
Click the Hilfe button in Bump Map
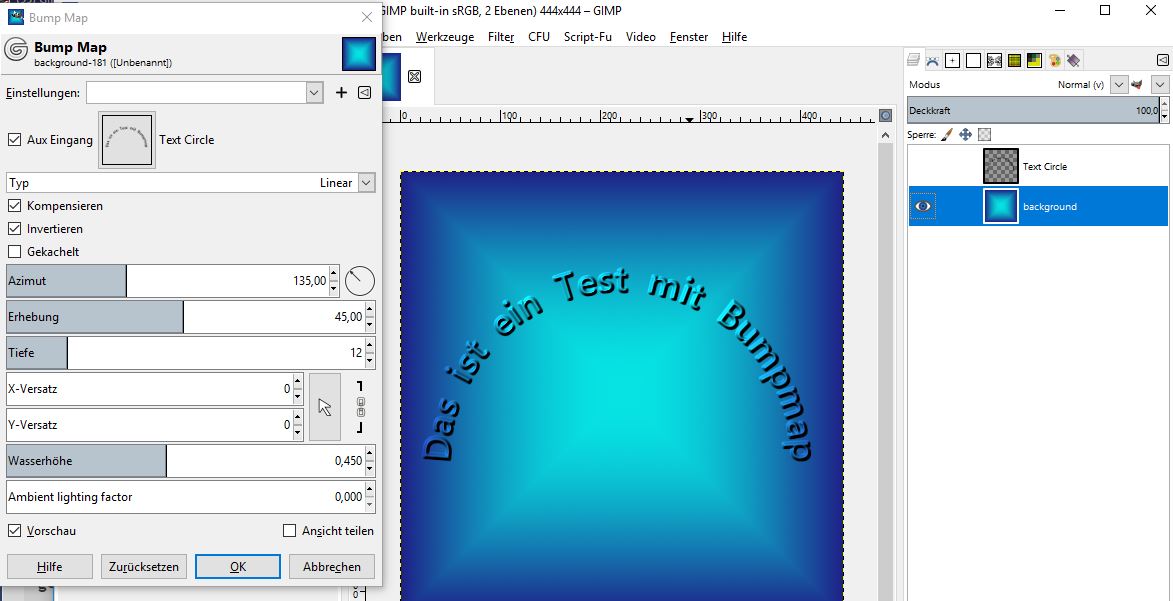pos(49,567)
